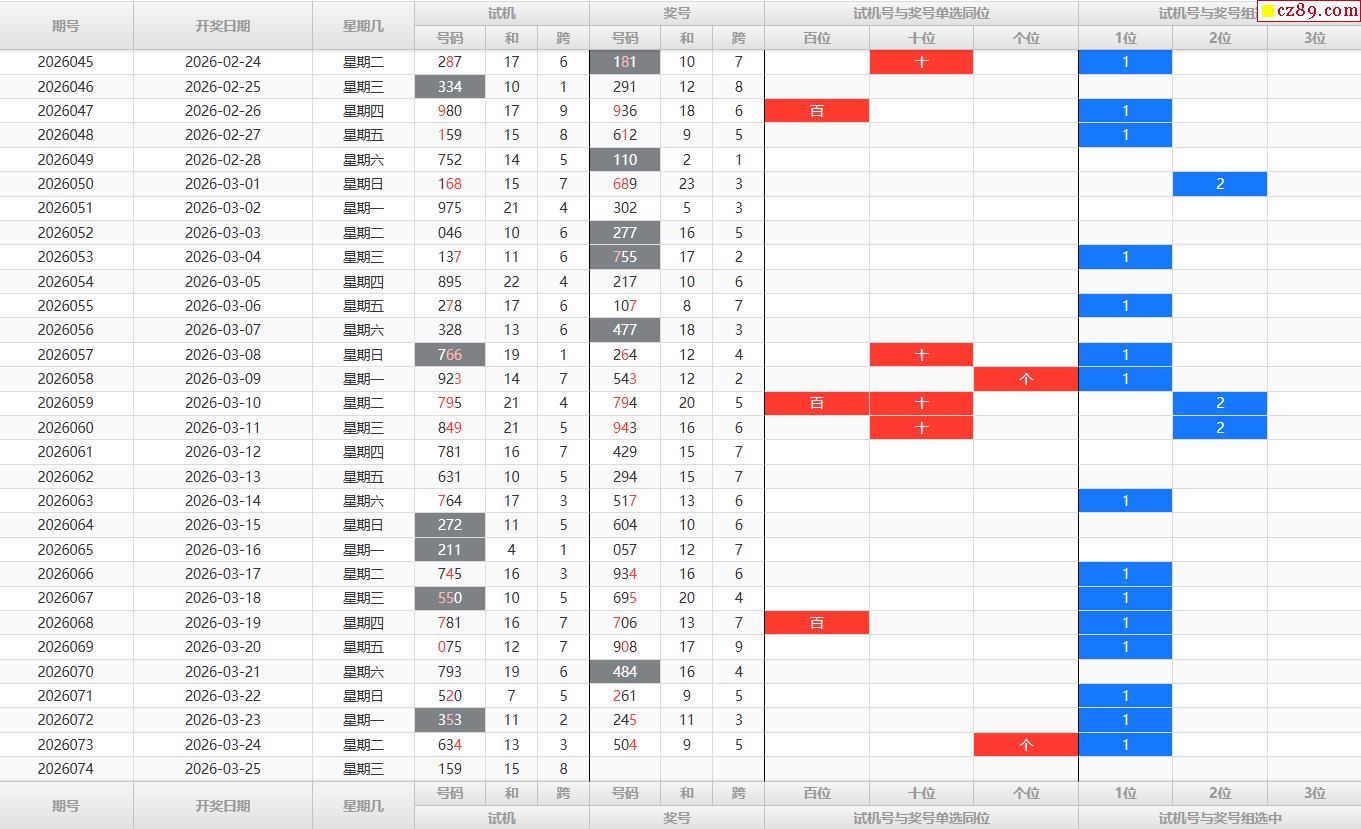Click red 百 badge in row 2026068
1361x829 pixels.
[816, 623]
